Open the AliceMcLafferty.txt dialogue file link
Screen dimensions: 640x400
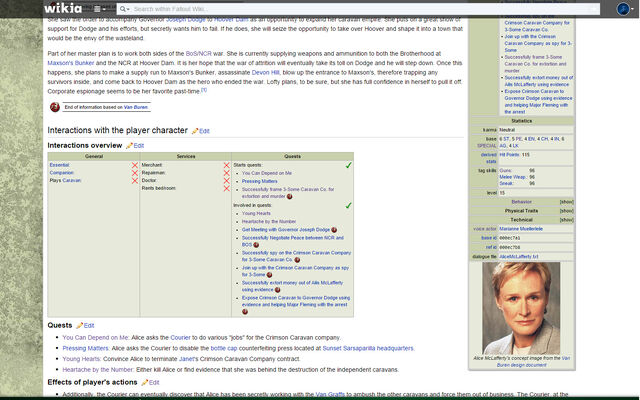519,257
